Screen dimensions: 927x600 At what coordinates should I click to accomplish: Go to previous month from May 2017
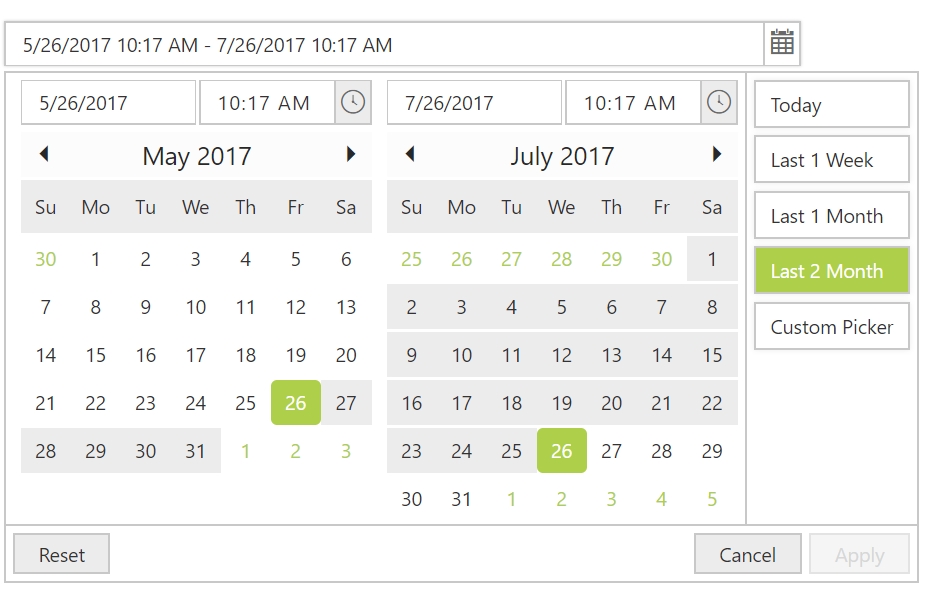(x=44, y=154)
